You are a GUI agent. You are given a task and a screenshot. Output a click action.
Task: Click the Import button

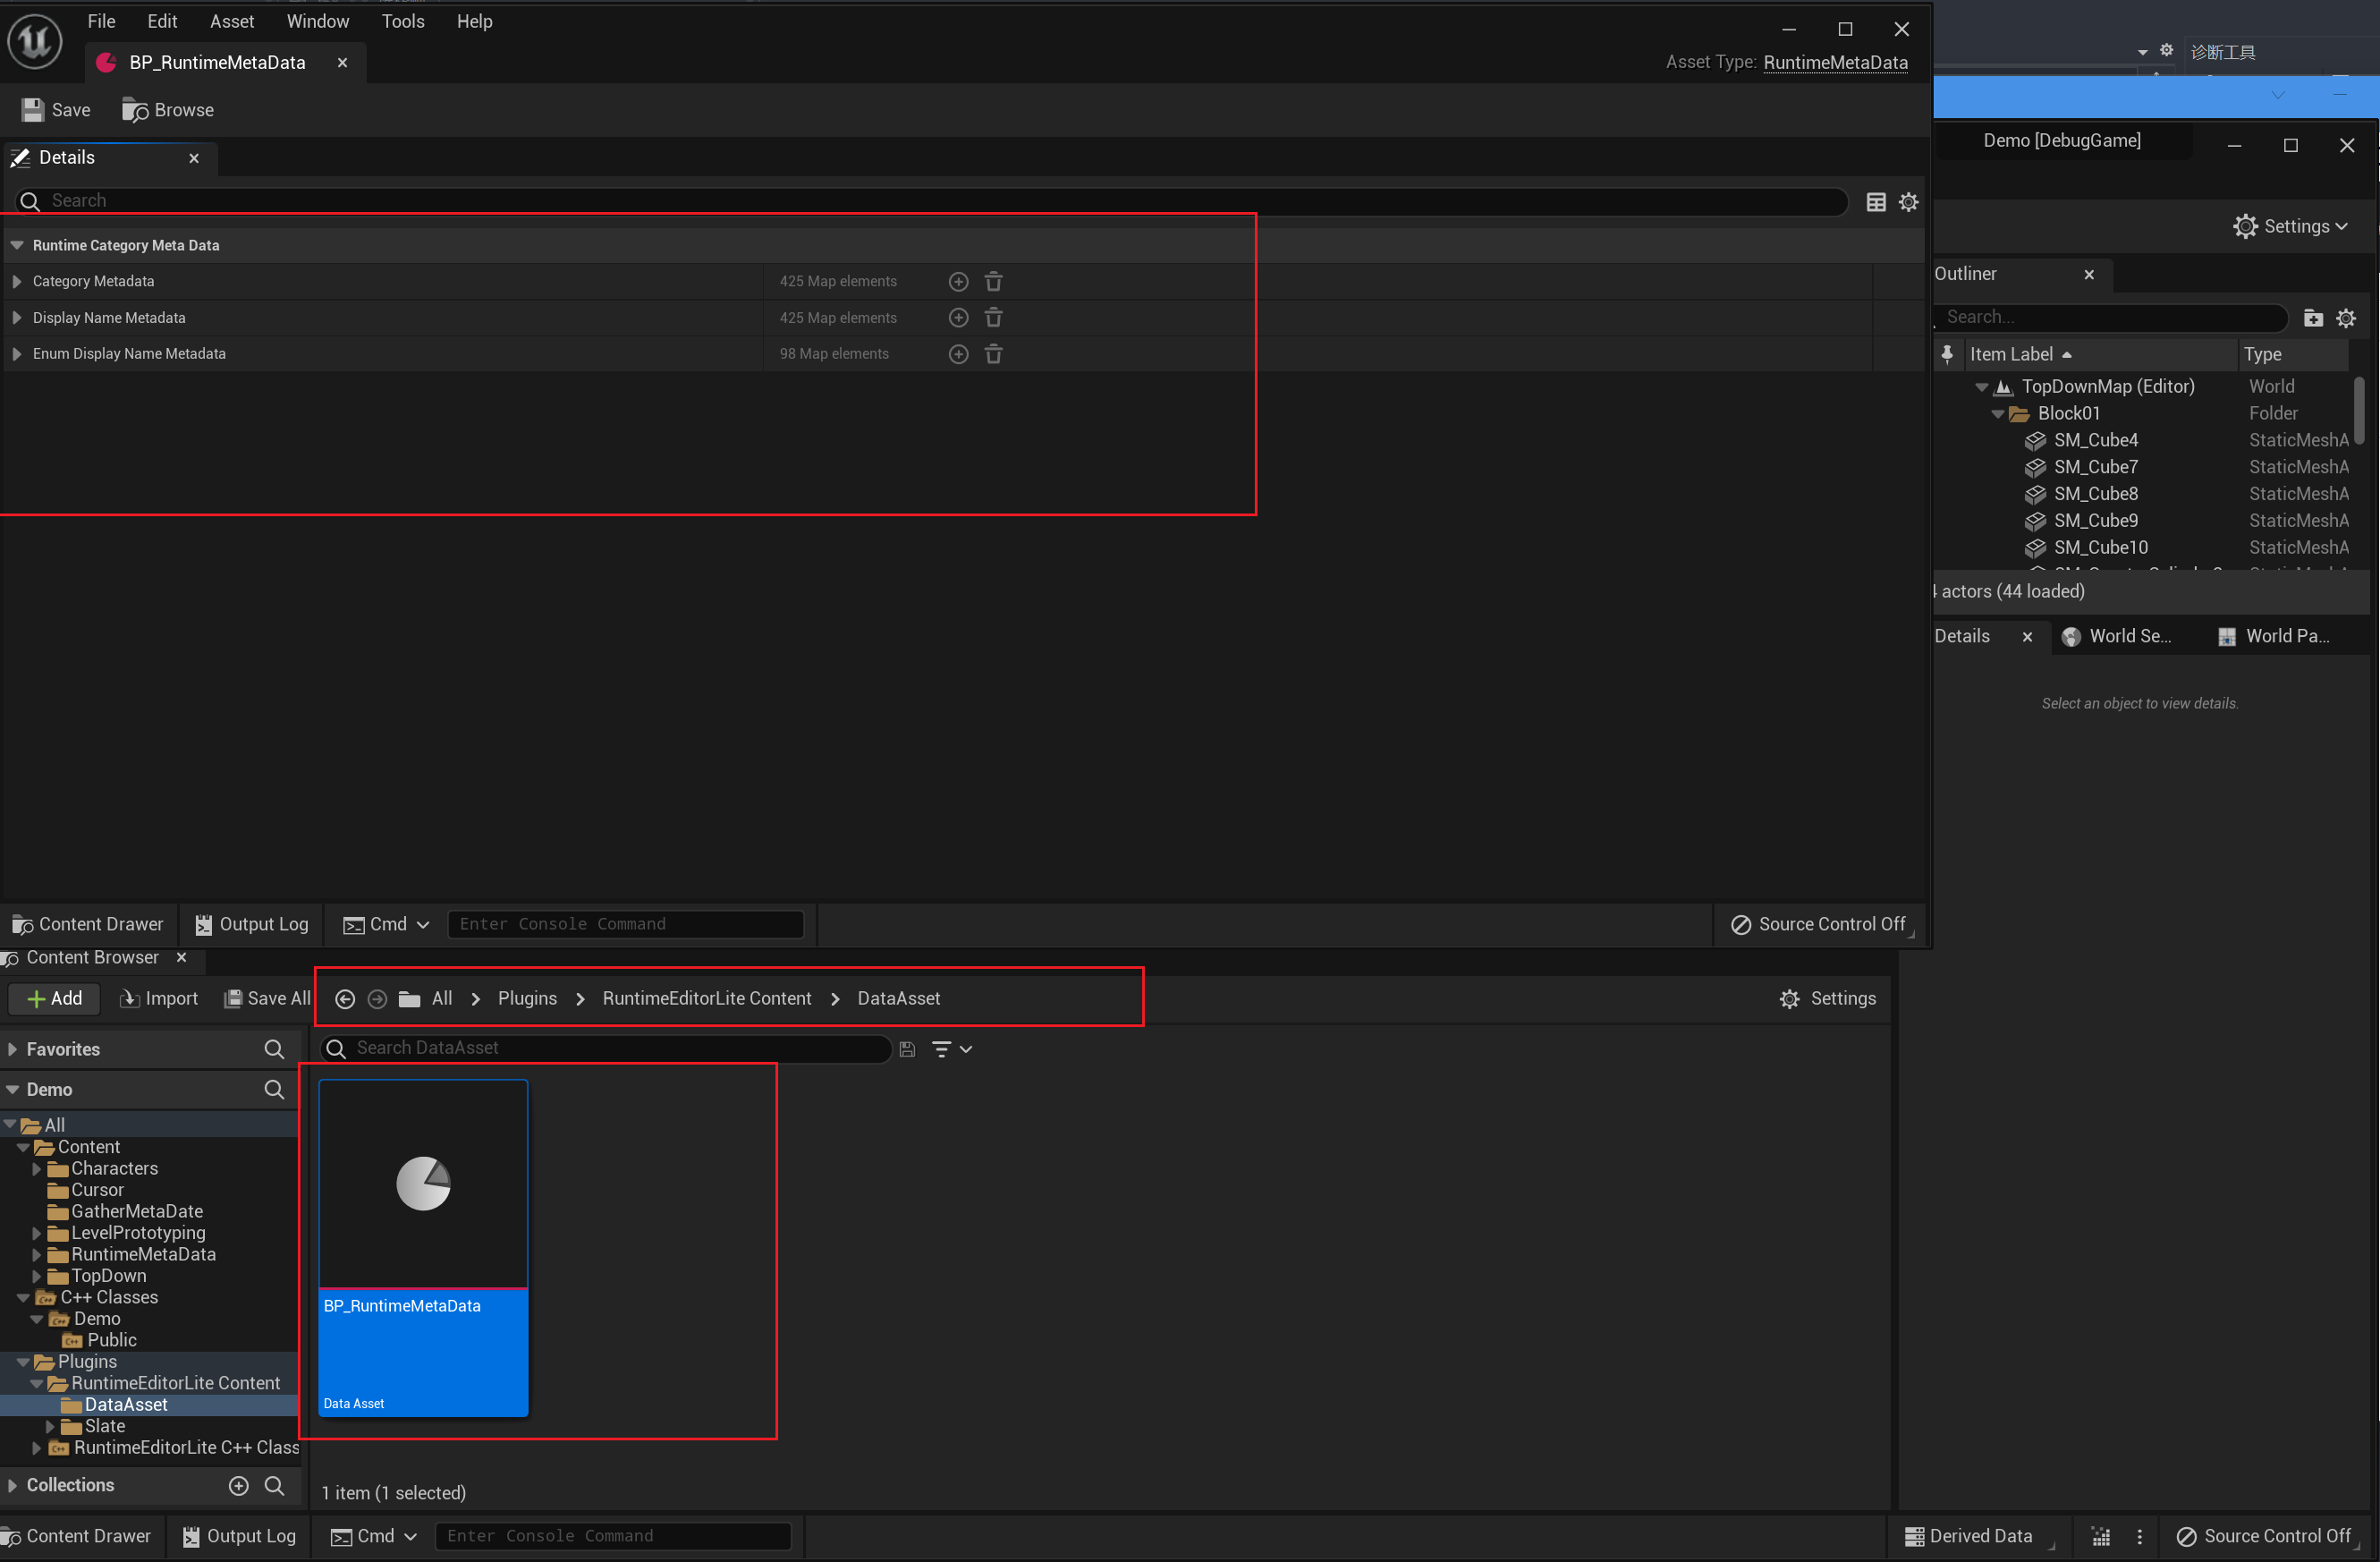tap(158, 998)
